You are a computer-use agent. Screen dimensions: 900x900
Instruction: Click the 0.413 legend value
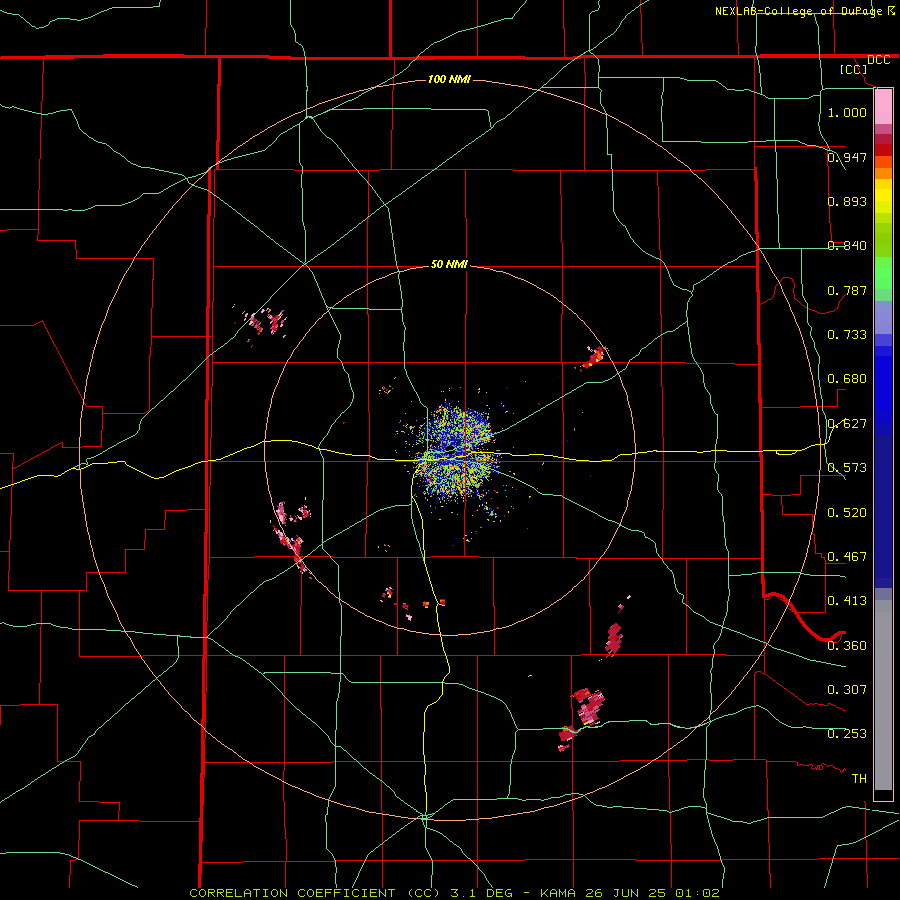[847, 600]
